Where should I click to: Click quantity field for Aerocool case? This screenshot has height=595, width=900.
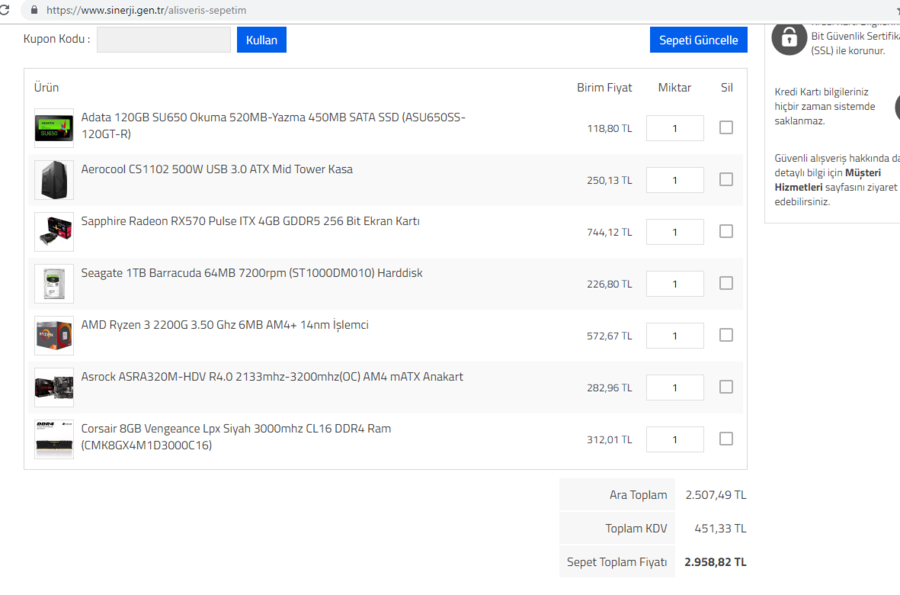tap(675, 180)
